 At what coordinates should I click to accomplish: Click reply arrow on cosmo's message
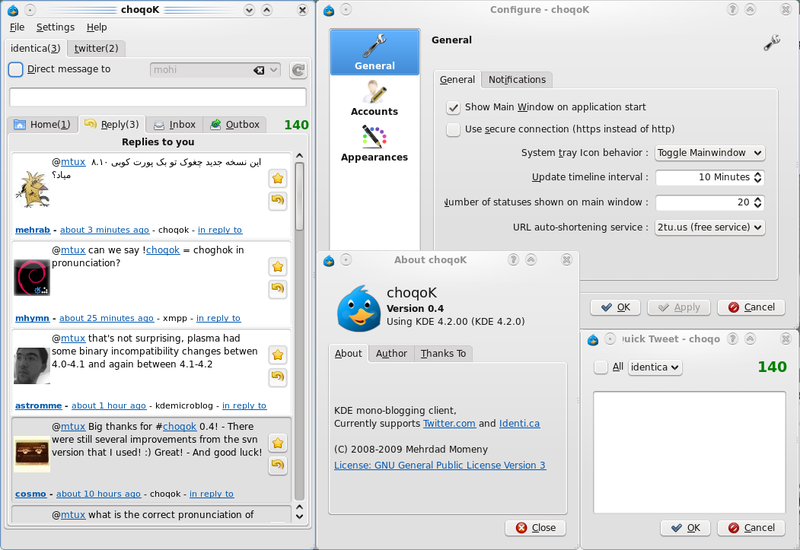[278, 465]
